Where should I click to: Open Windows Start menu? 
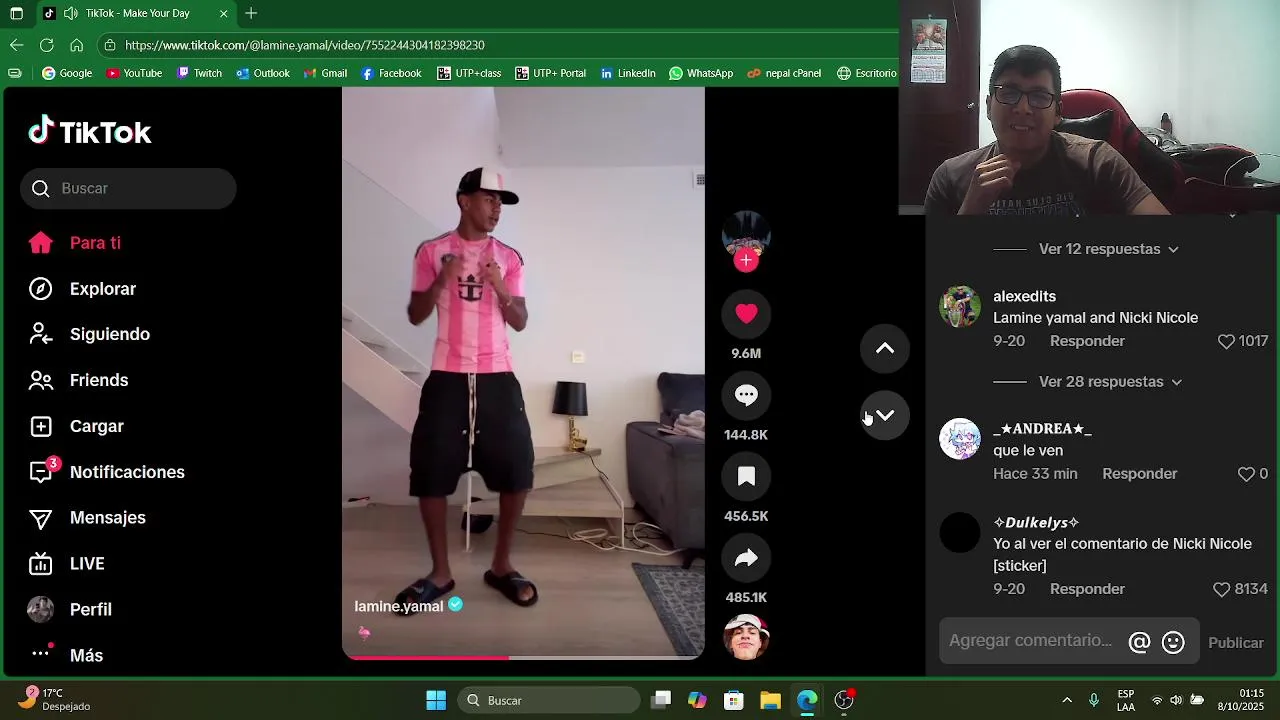tap(436, 700)
